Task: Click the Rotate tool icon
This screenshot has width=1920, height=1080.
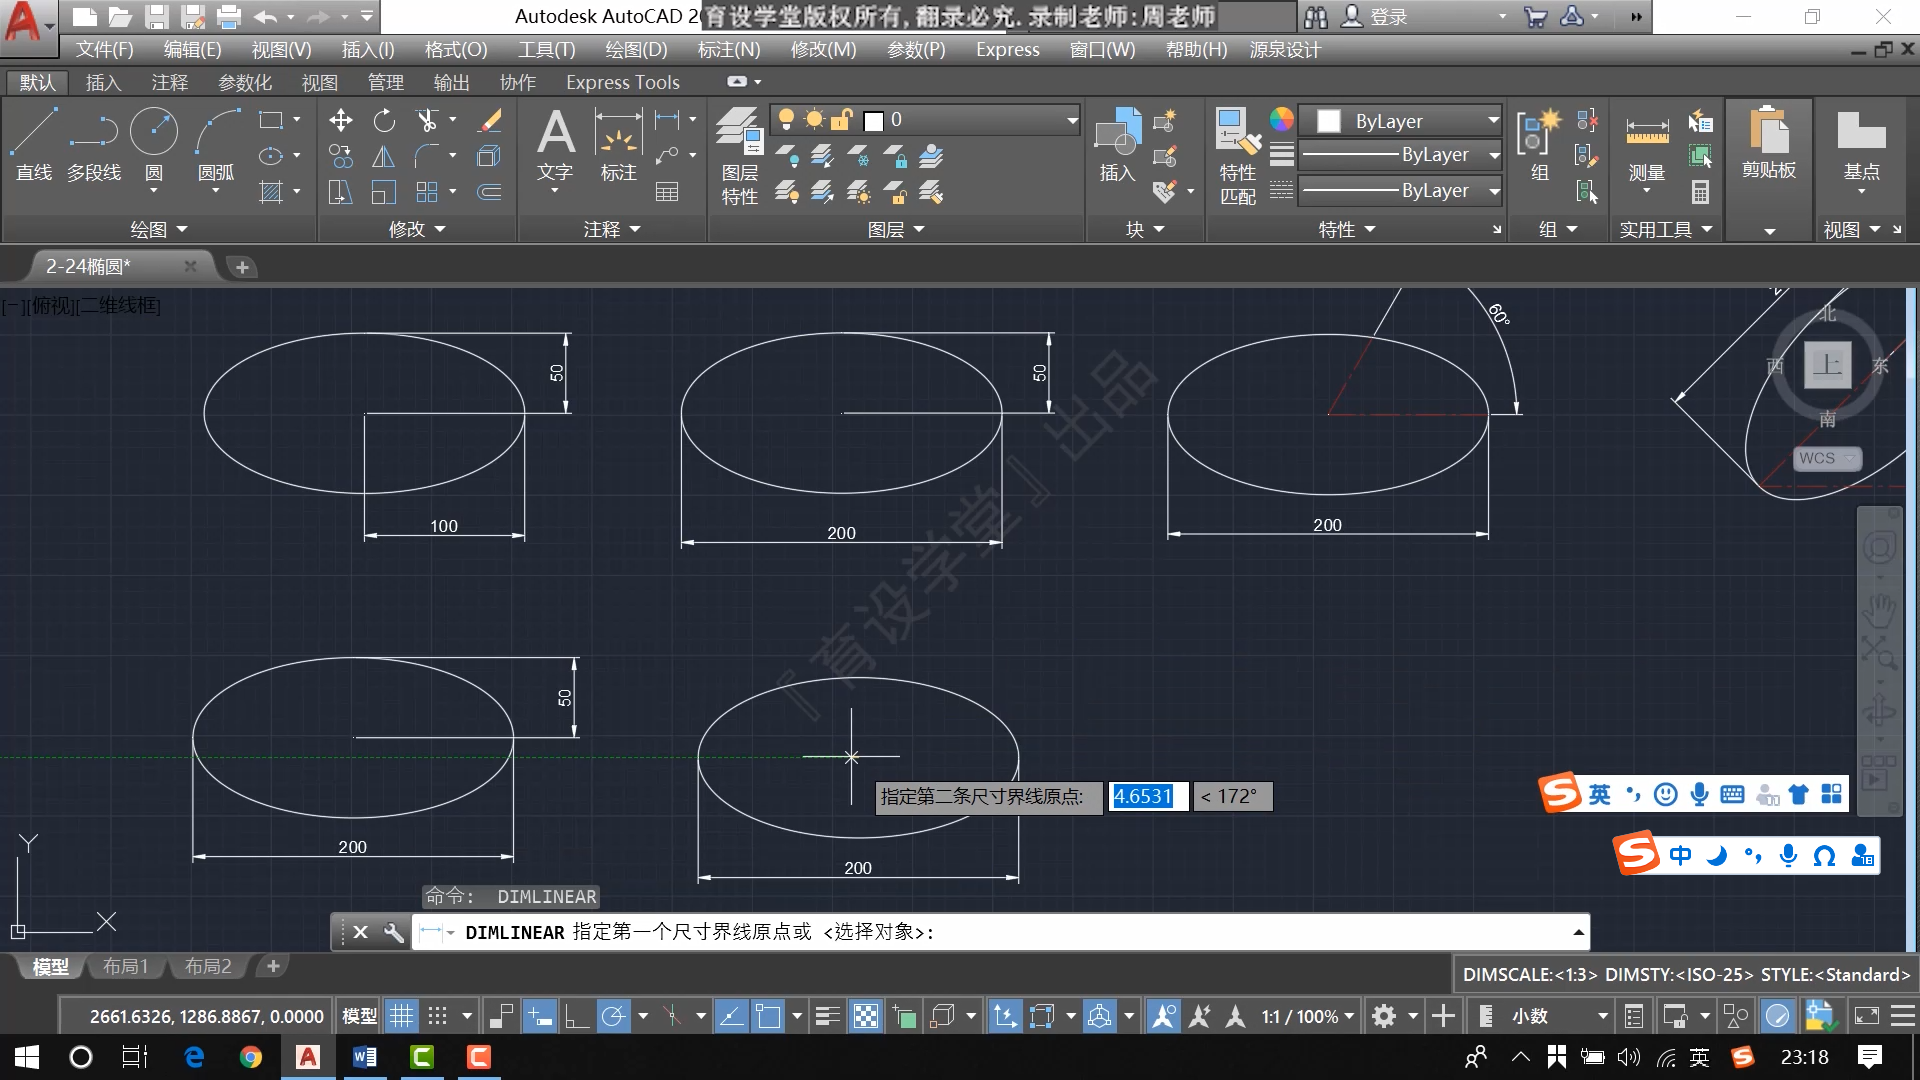Action: coord(384,121)
